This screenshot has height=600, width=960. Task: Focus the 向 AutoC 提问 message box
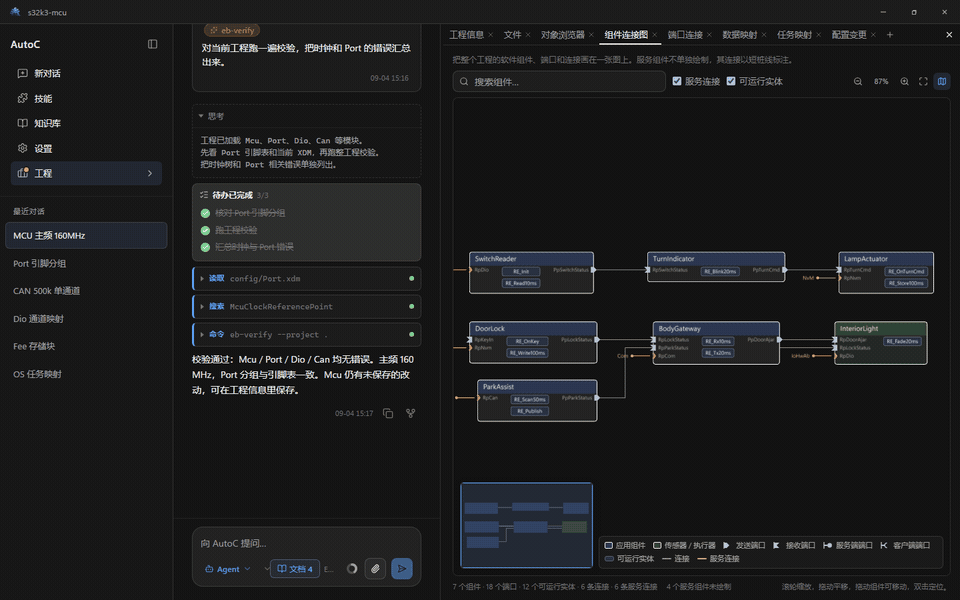coord(306,543)
